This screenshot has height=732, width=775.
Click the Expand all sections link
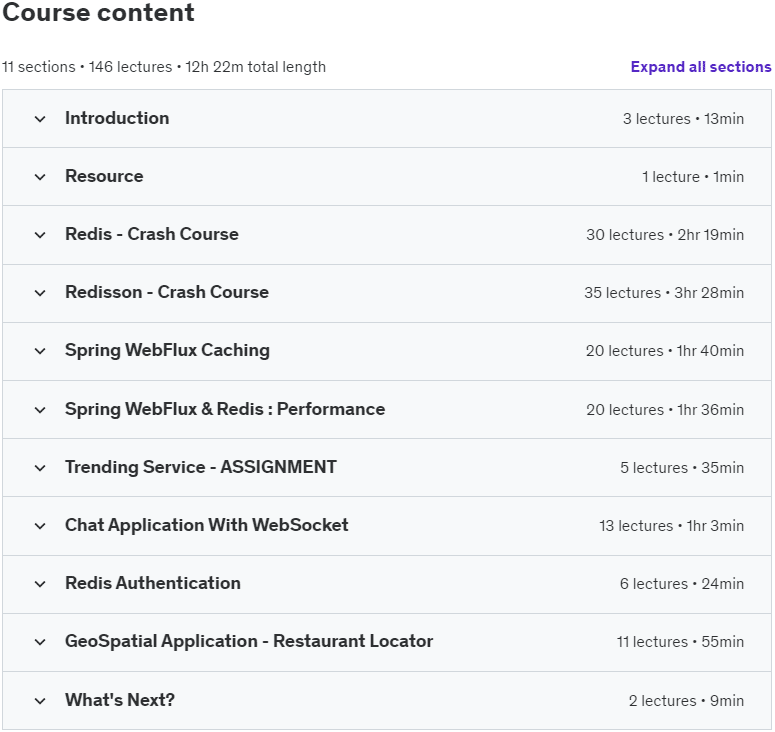click(700, 67)
